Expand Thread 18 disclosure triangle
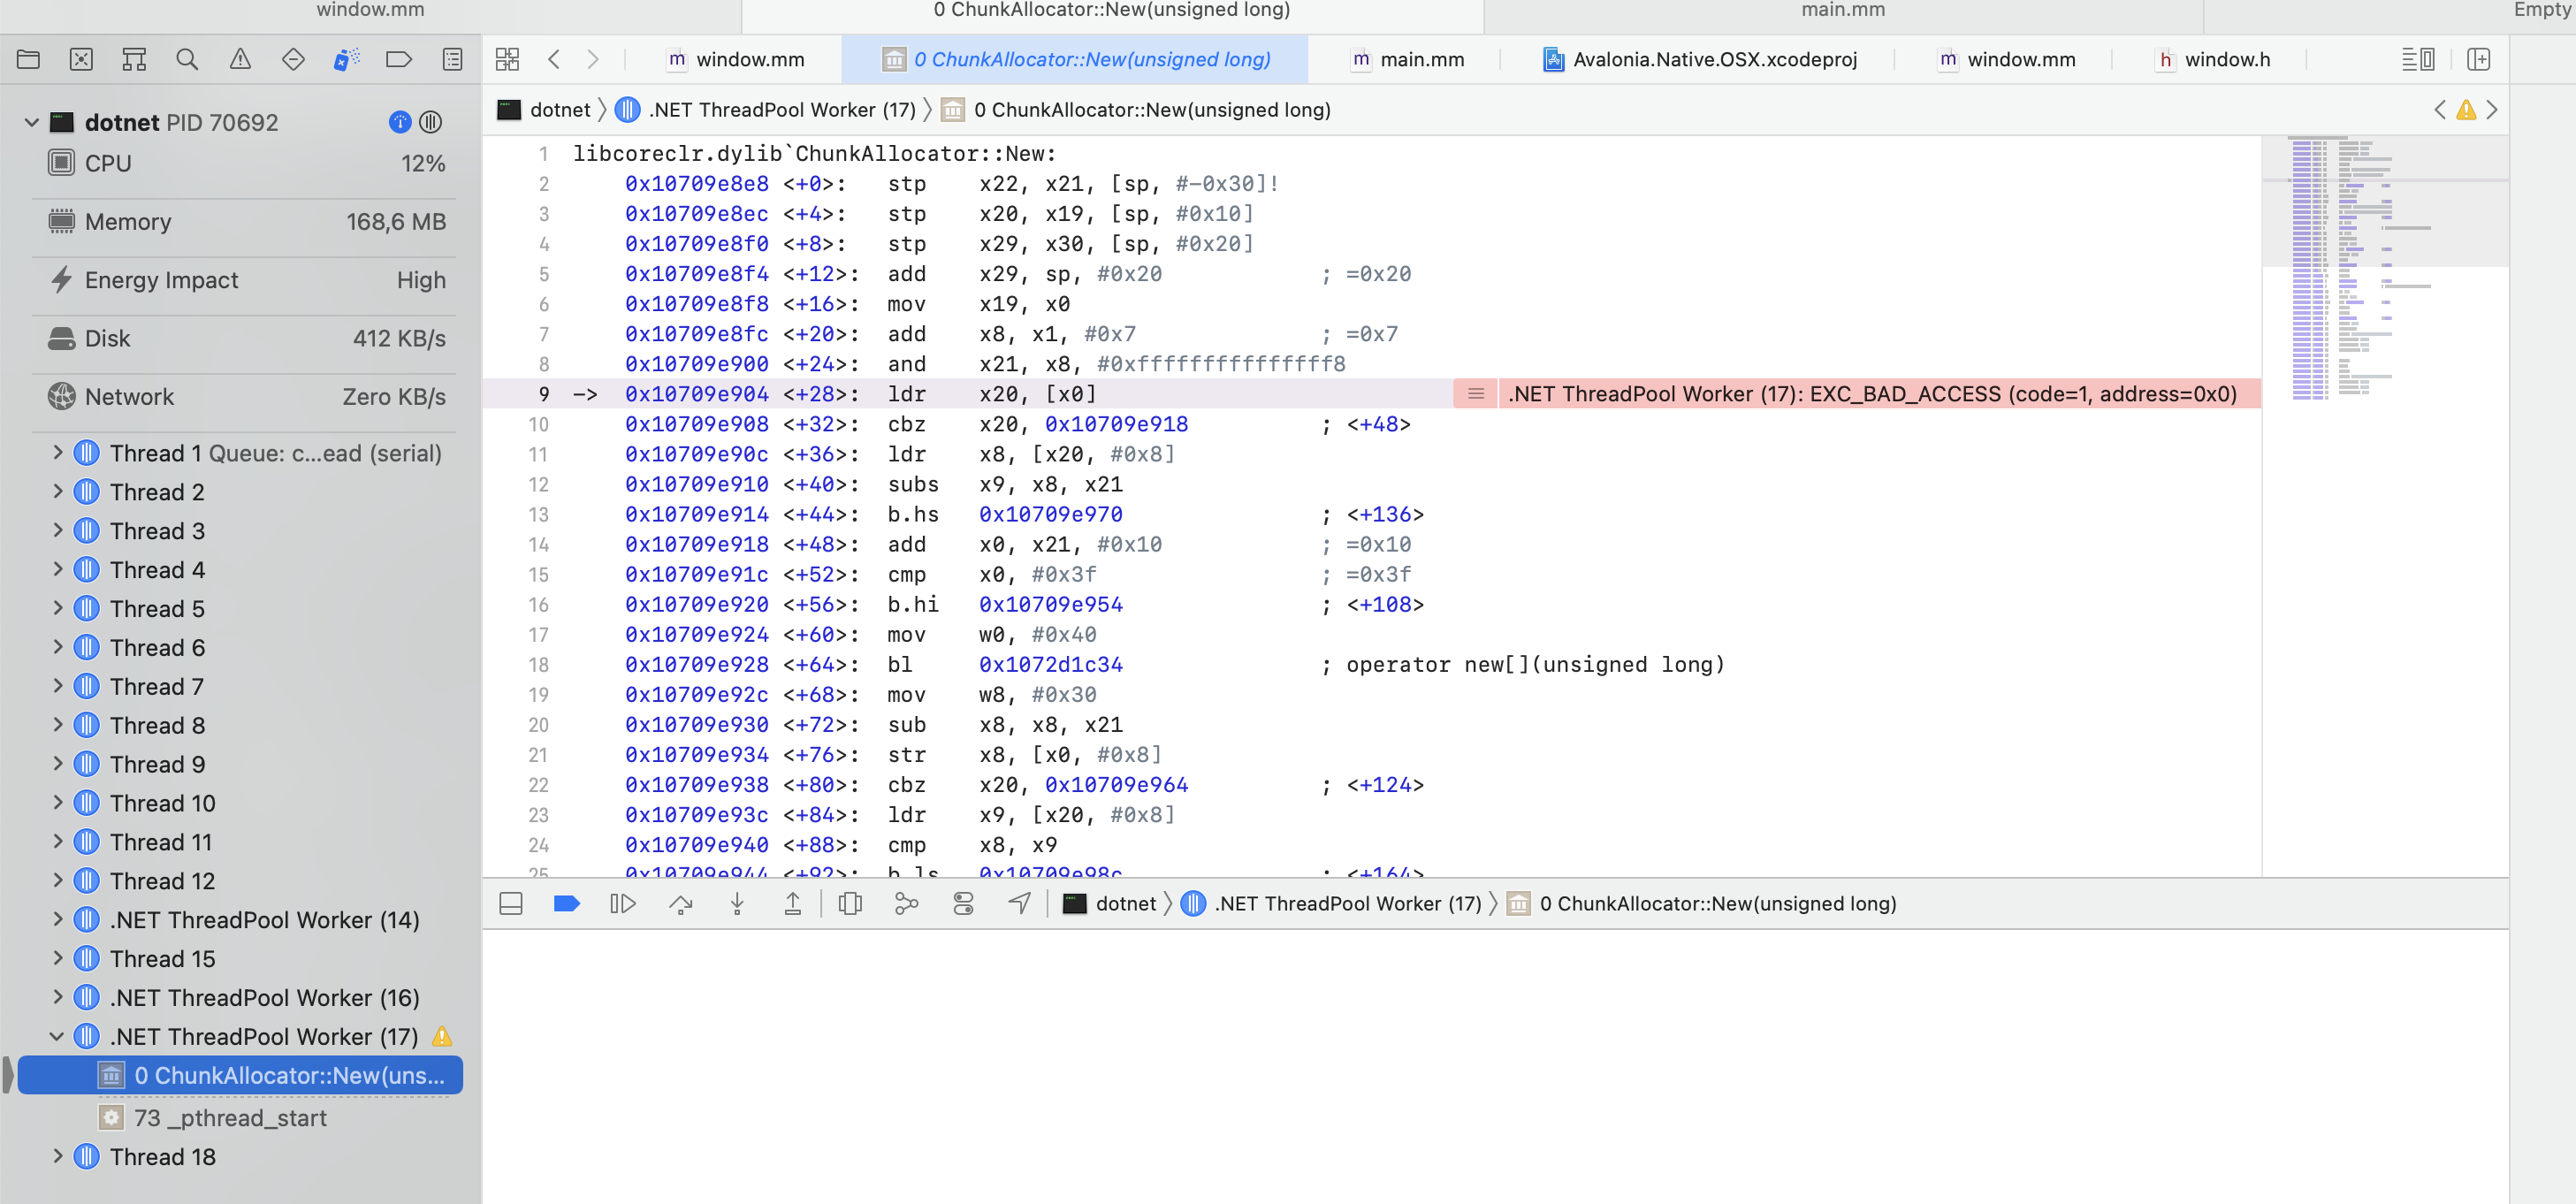The width and height of the screenshot is (2576, 1204). click(x=57, y=1156)
